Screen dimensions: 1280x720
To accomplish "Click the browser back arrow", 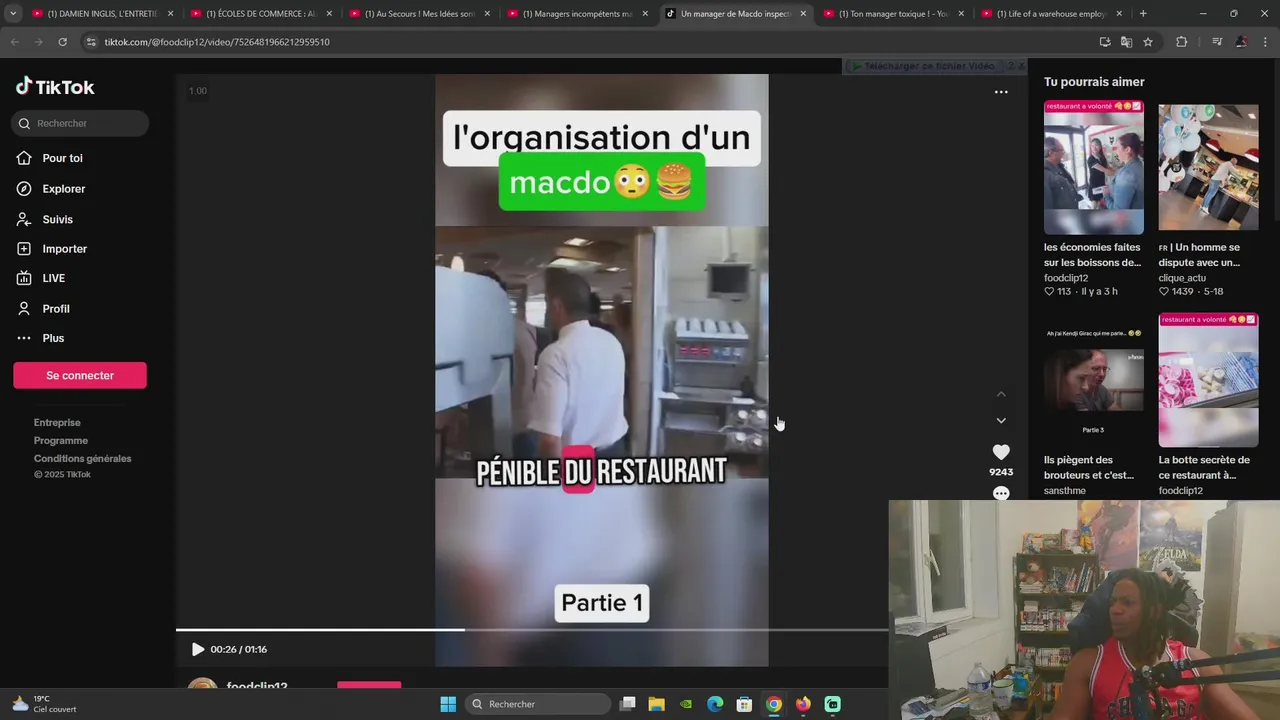I will pyautogui.click(x=14, y=42).
